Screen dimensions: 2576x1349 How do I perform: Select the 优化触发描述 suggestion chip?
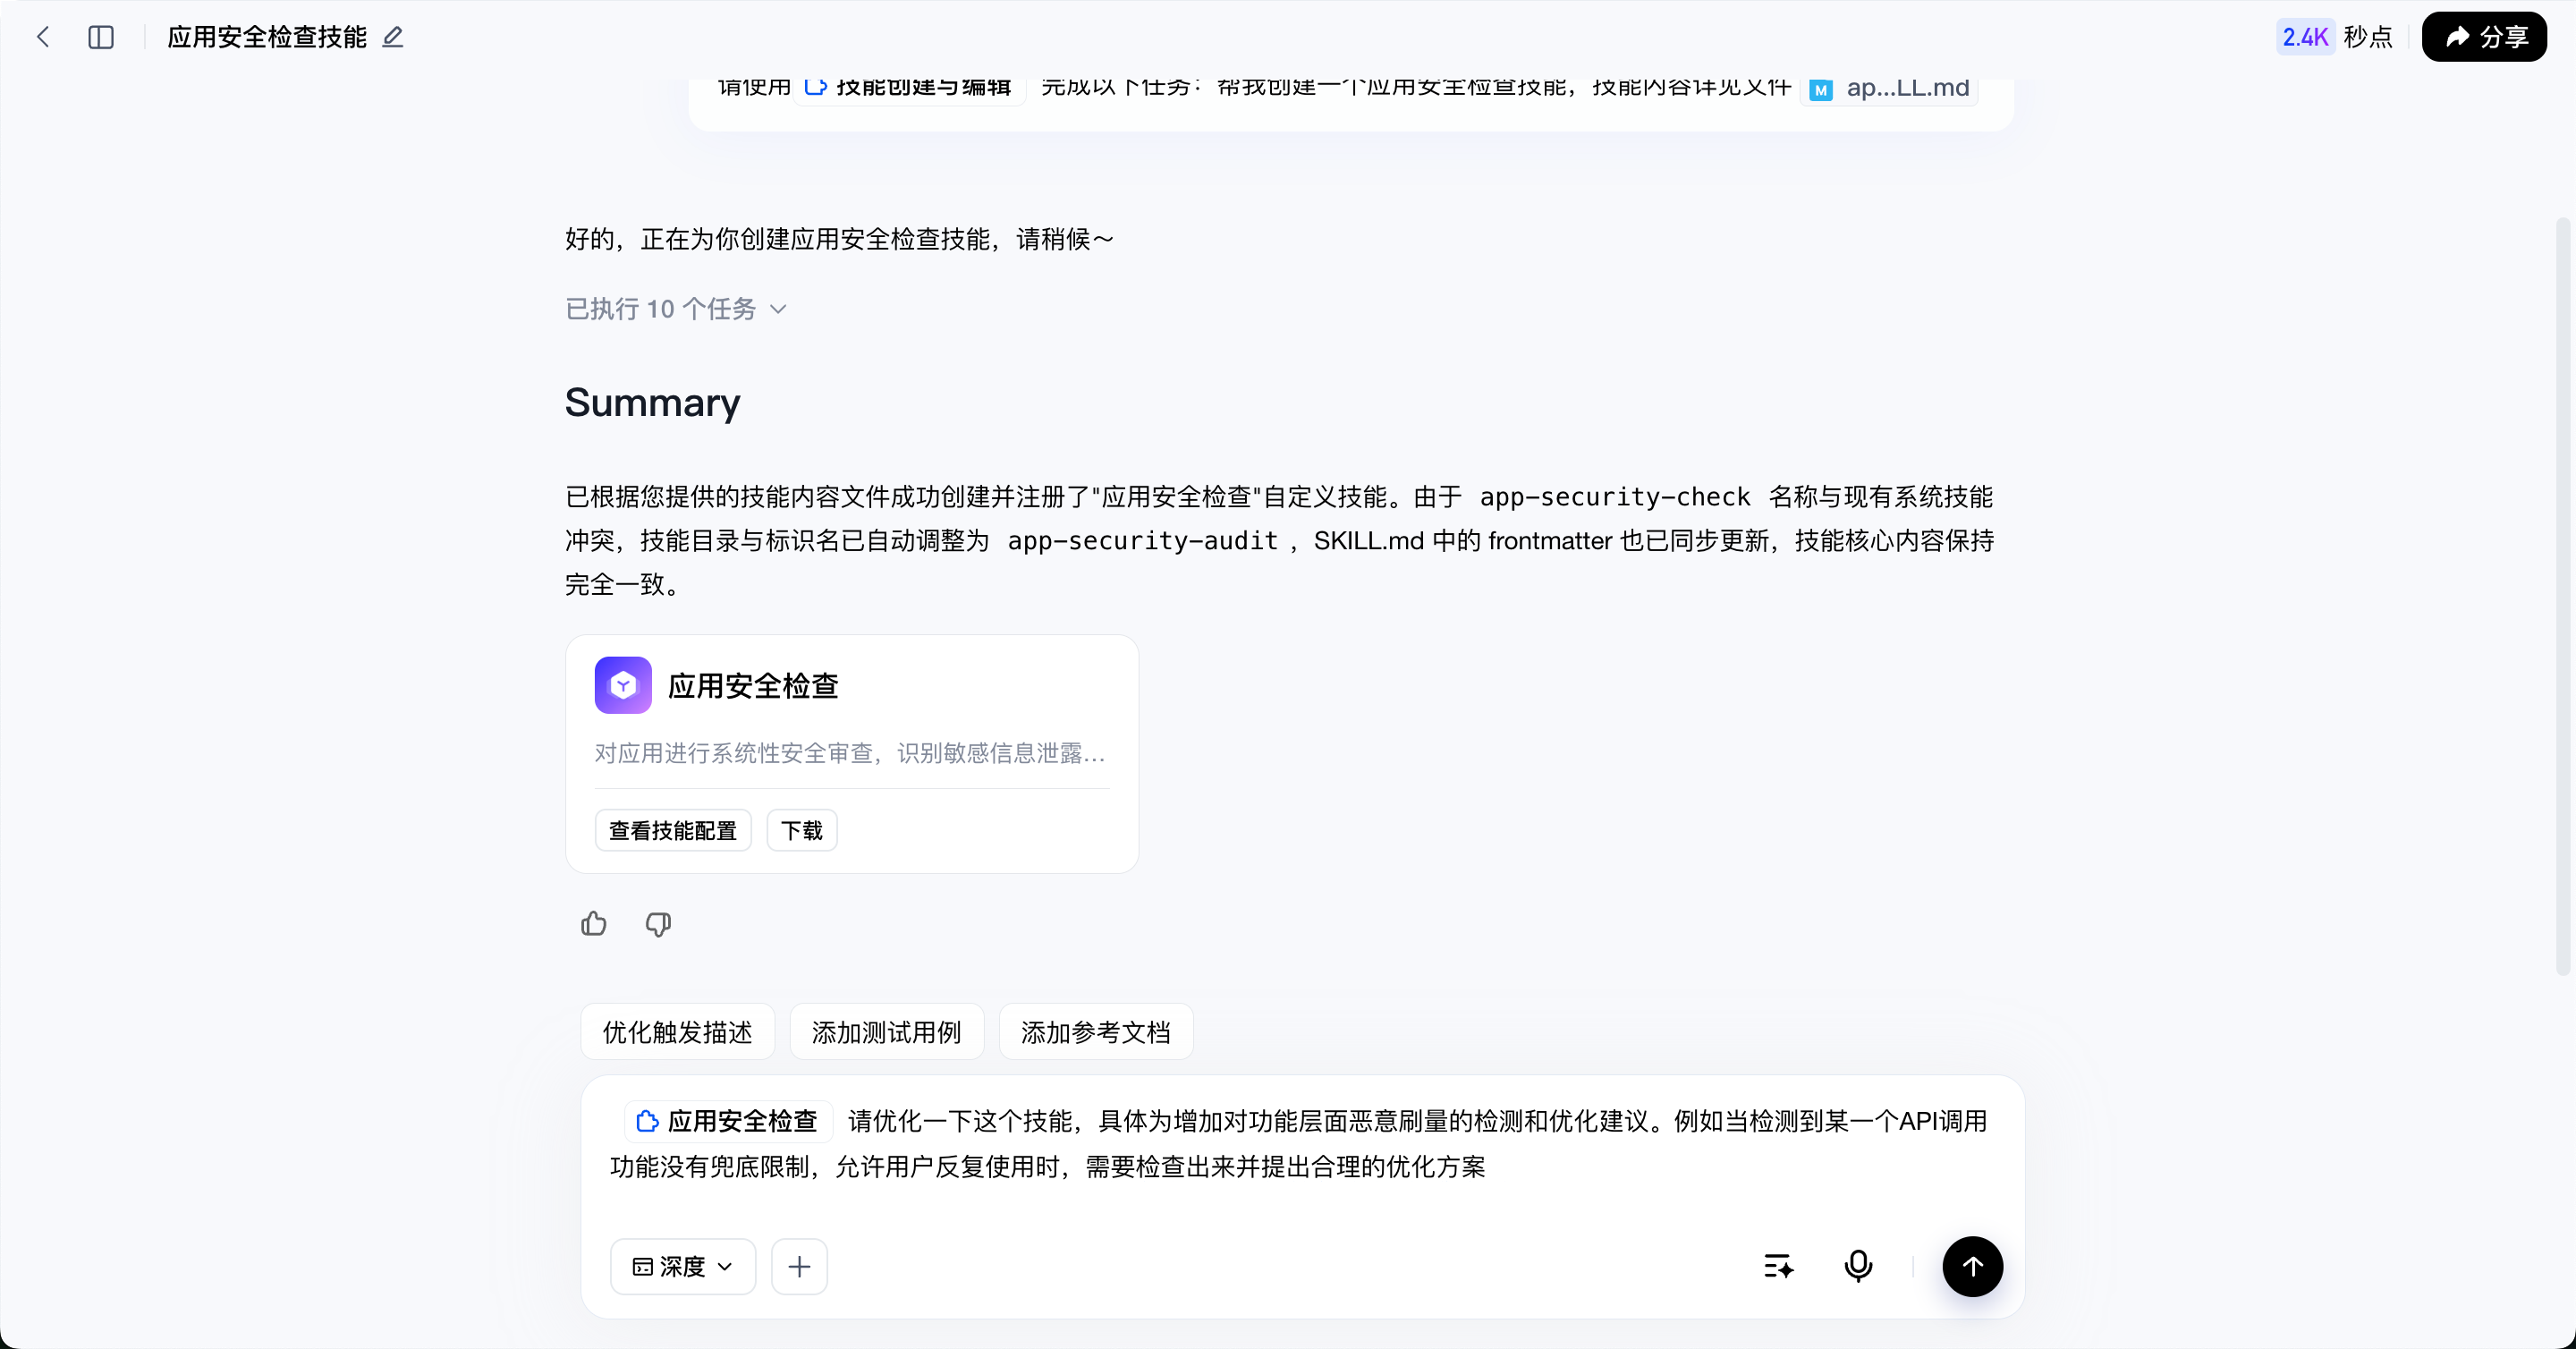pyautogui.click(x=677, y=1032)
